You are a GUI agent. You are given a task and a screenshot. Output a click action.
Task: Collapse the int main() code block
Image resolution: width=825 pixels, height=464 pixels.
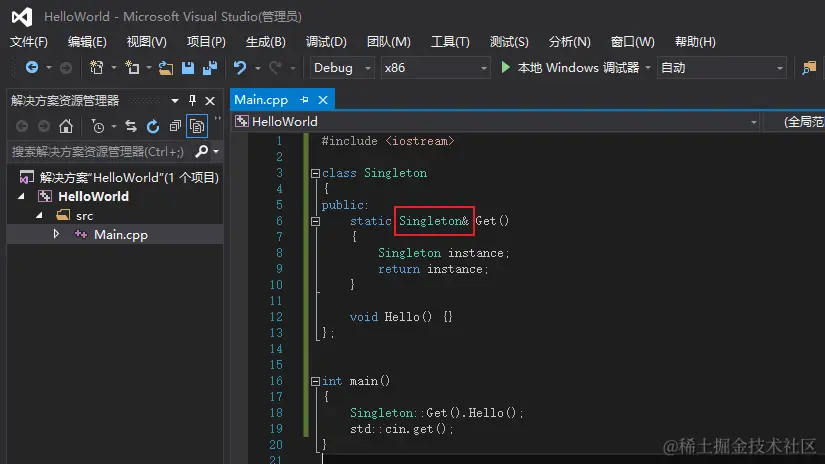click(315, 381)
